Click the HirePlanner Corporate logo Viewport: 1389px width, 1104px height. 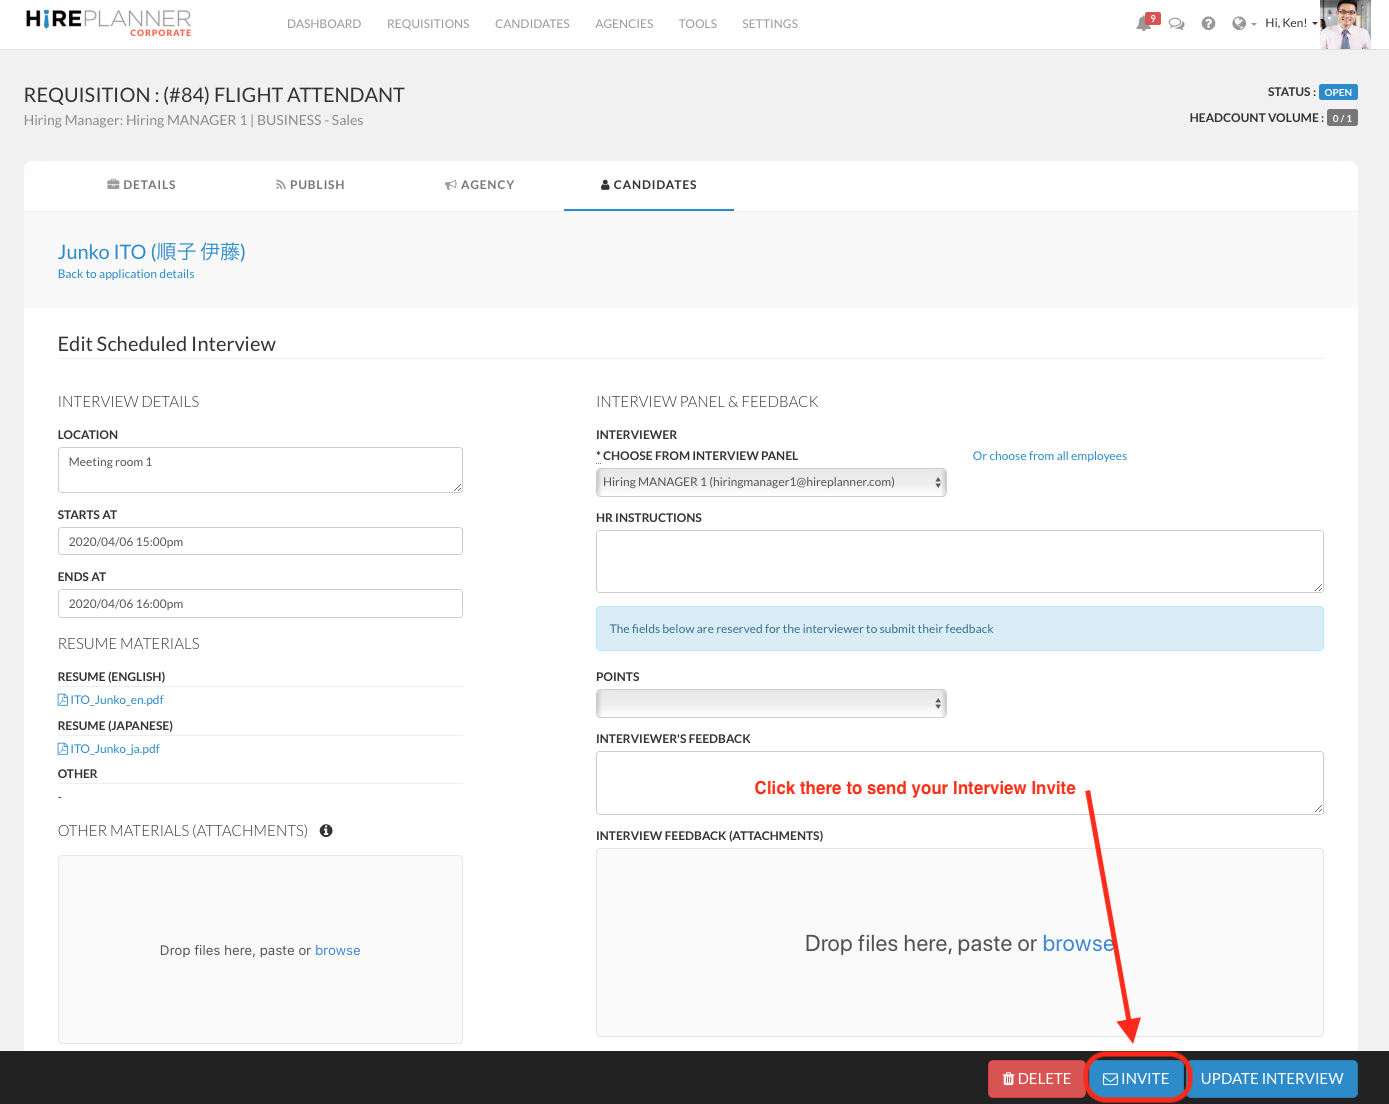tap(108, 23)
